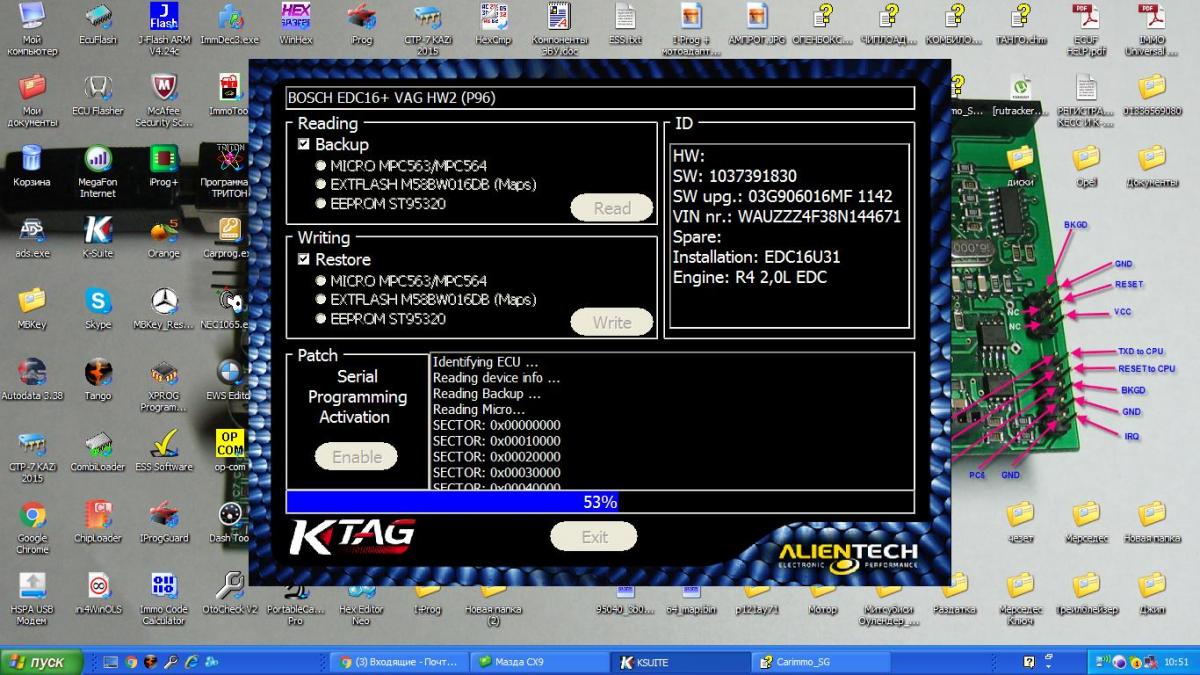Open the Google Chrome desktop shortcut
The width and height of the screenshot is (1200, 675).
pyautogui.click(x=32, y=516)
